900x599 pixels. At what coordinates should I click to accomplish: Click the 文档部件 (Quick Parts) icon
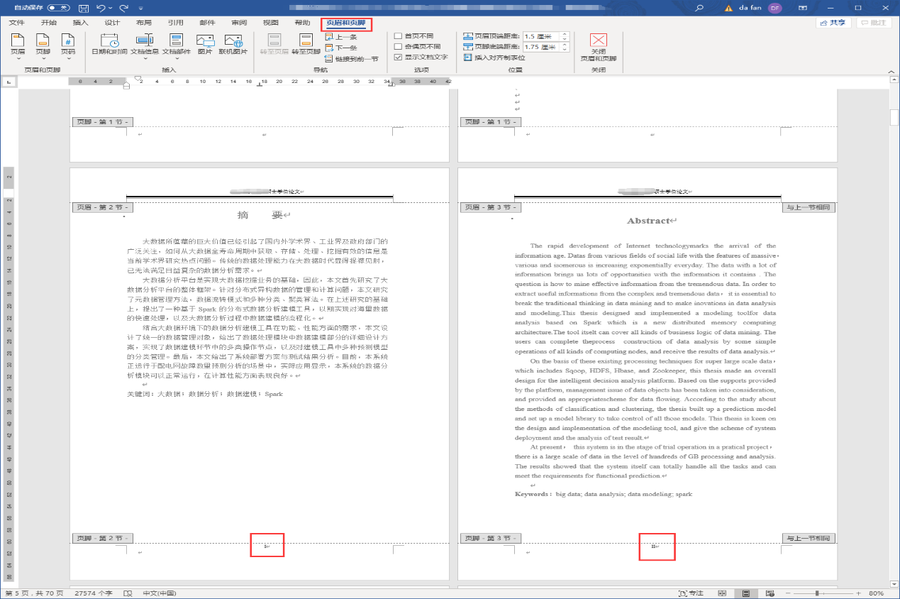176,45
